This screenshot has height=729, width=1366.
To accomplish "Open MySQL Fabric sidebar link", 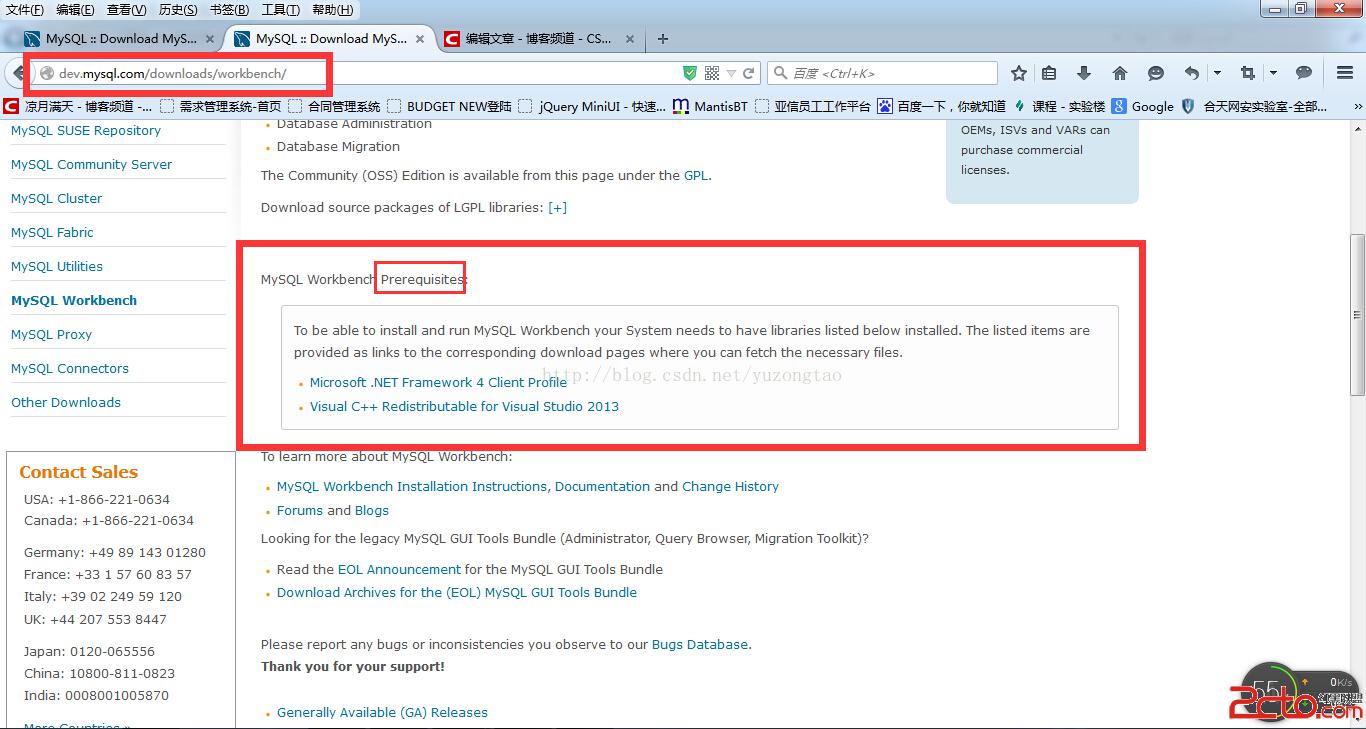I will click(x=52, y=232).
